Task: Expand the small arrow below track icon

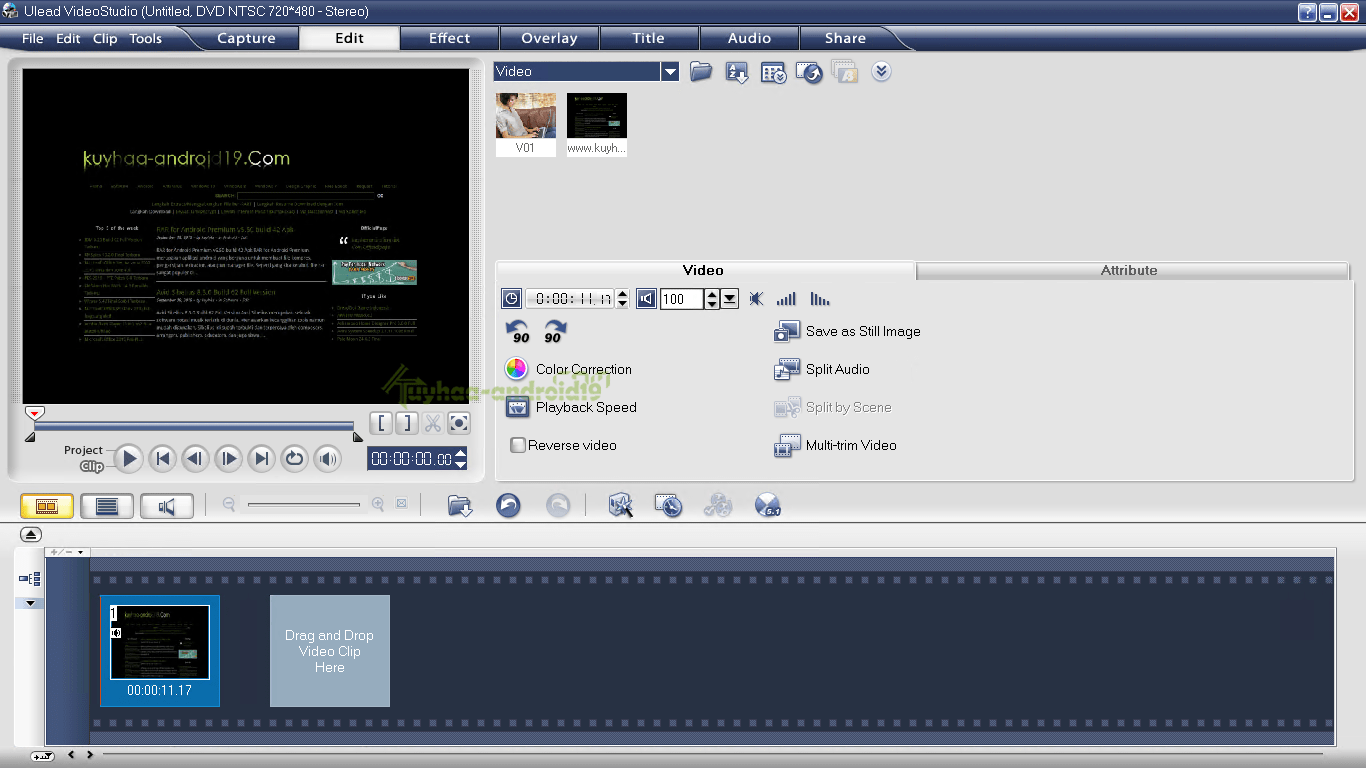Action: (x=30, y=603)
